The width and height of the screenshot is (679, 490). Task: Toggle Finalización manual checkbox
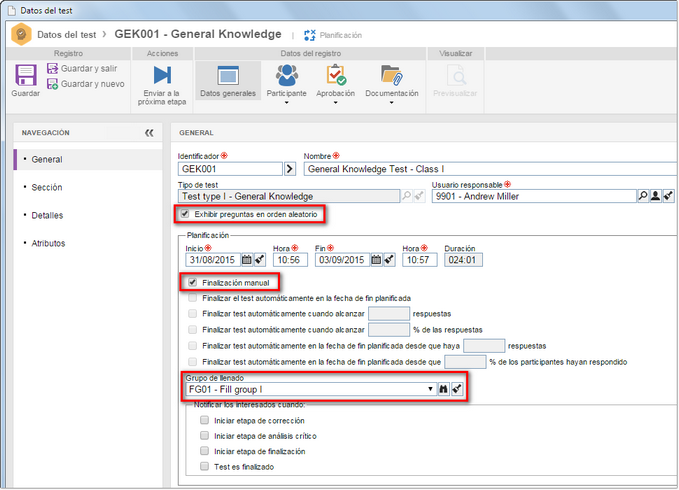coord(193,282)
